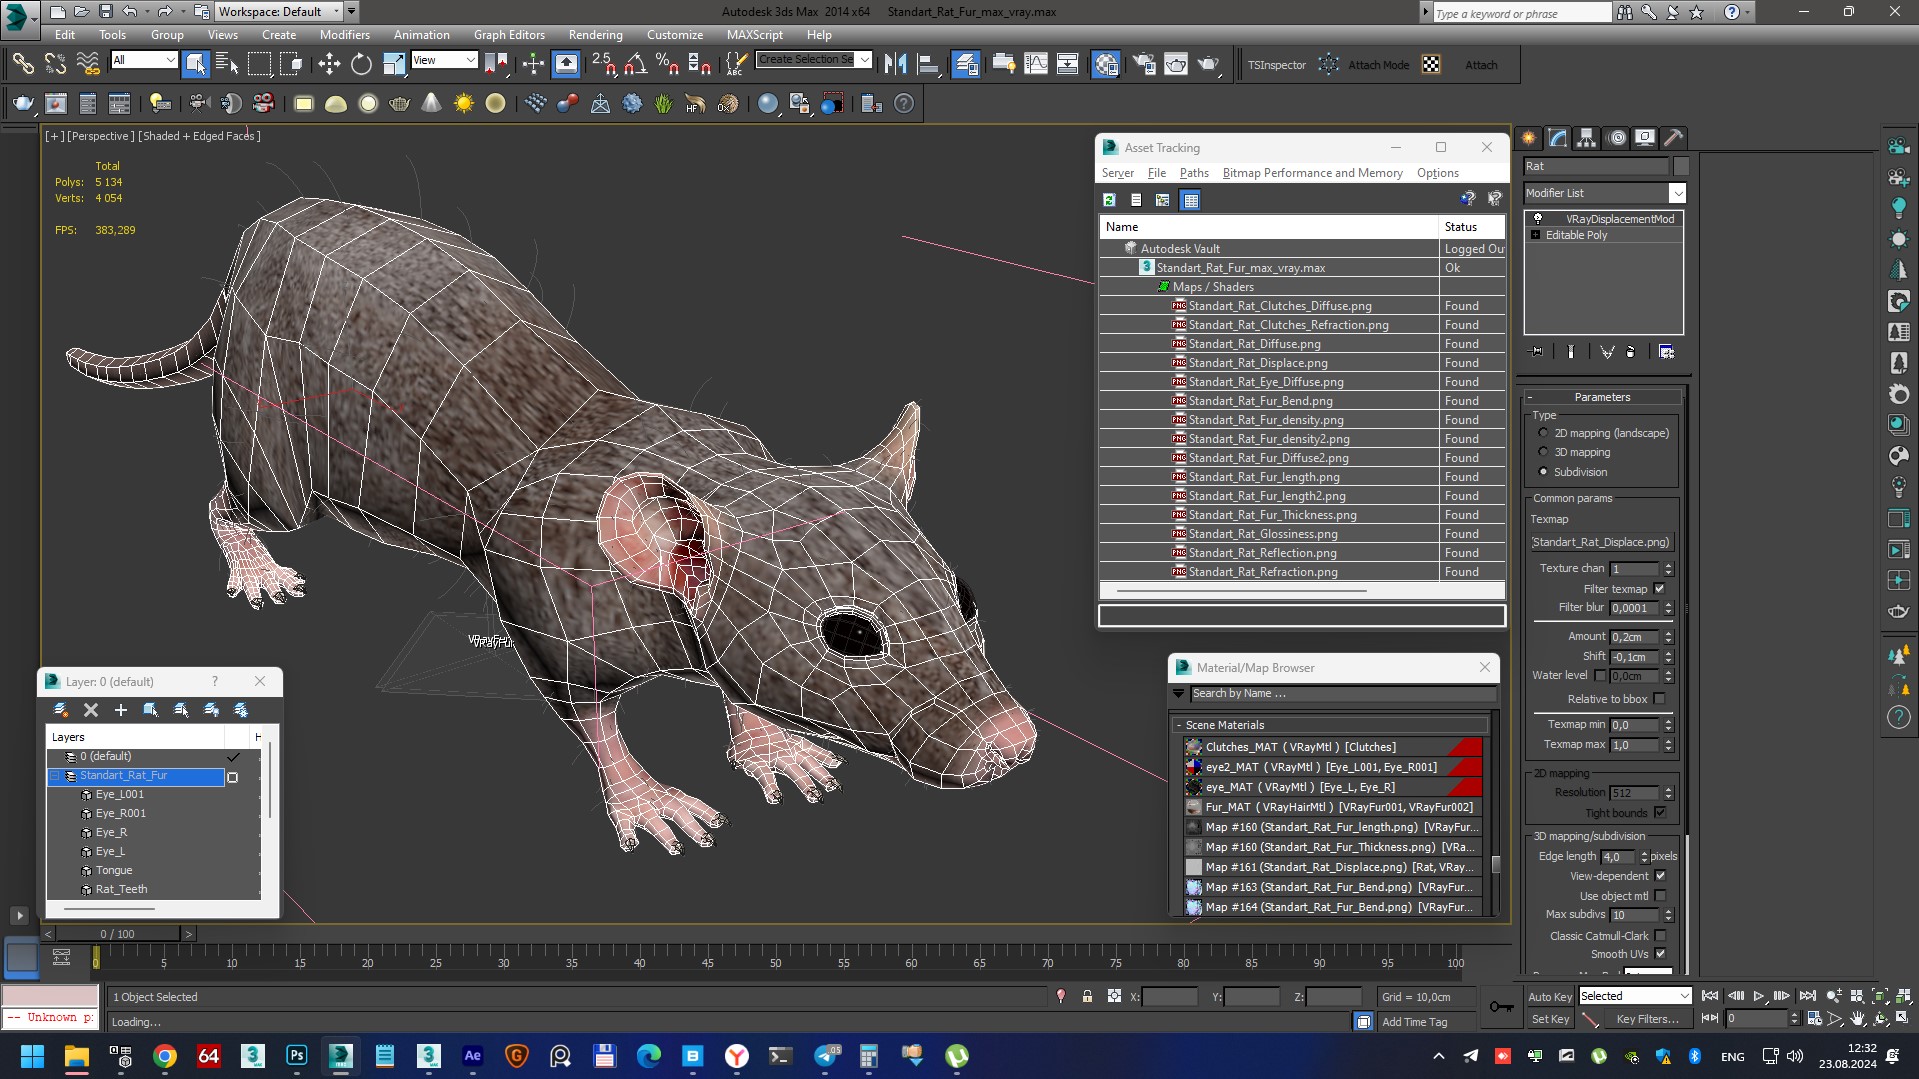This screenshot has width=1919, height=1079.
Task: Open the Modifiers menu
Action: coord(344,35)
